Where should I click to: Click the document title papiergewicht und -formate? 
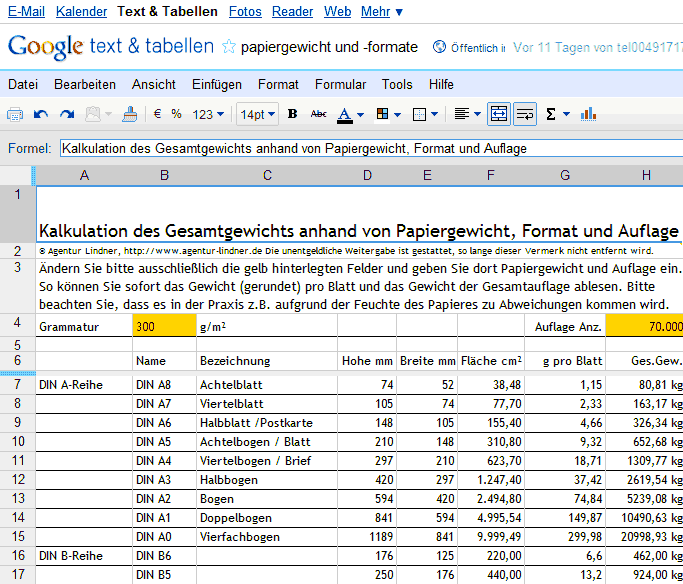[x=329, y=47]
